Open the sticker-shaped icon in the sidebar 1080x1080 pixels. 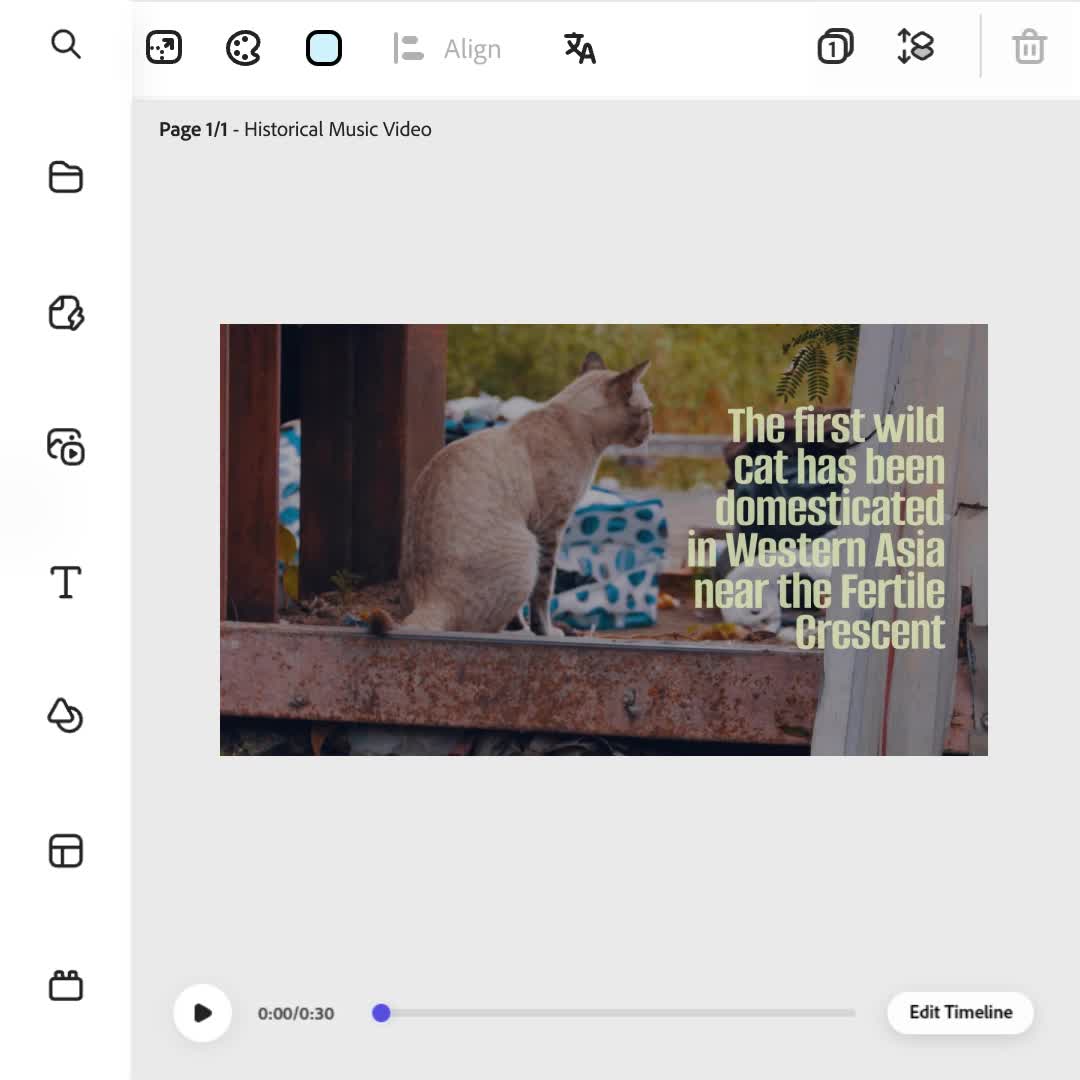[x=66, y=312]
